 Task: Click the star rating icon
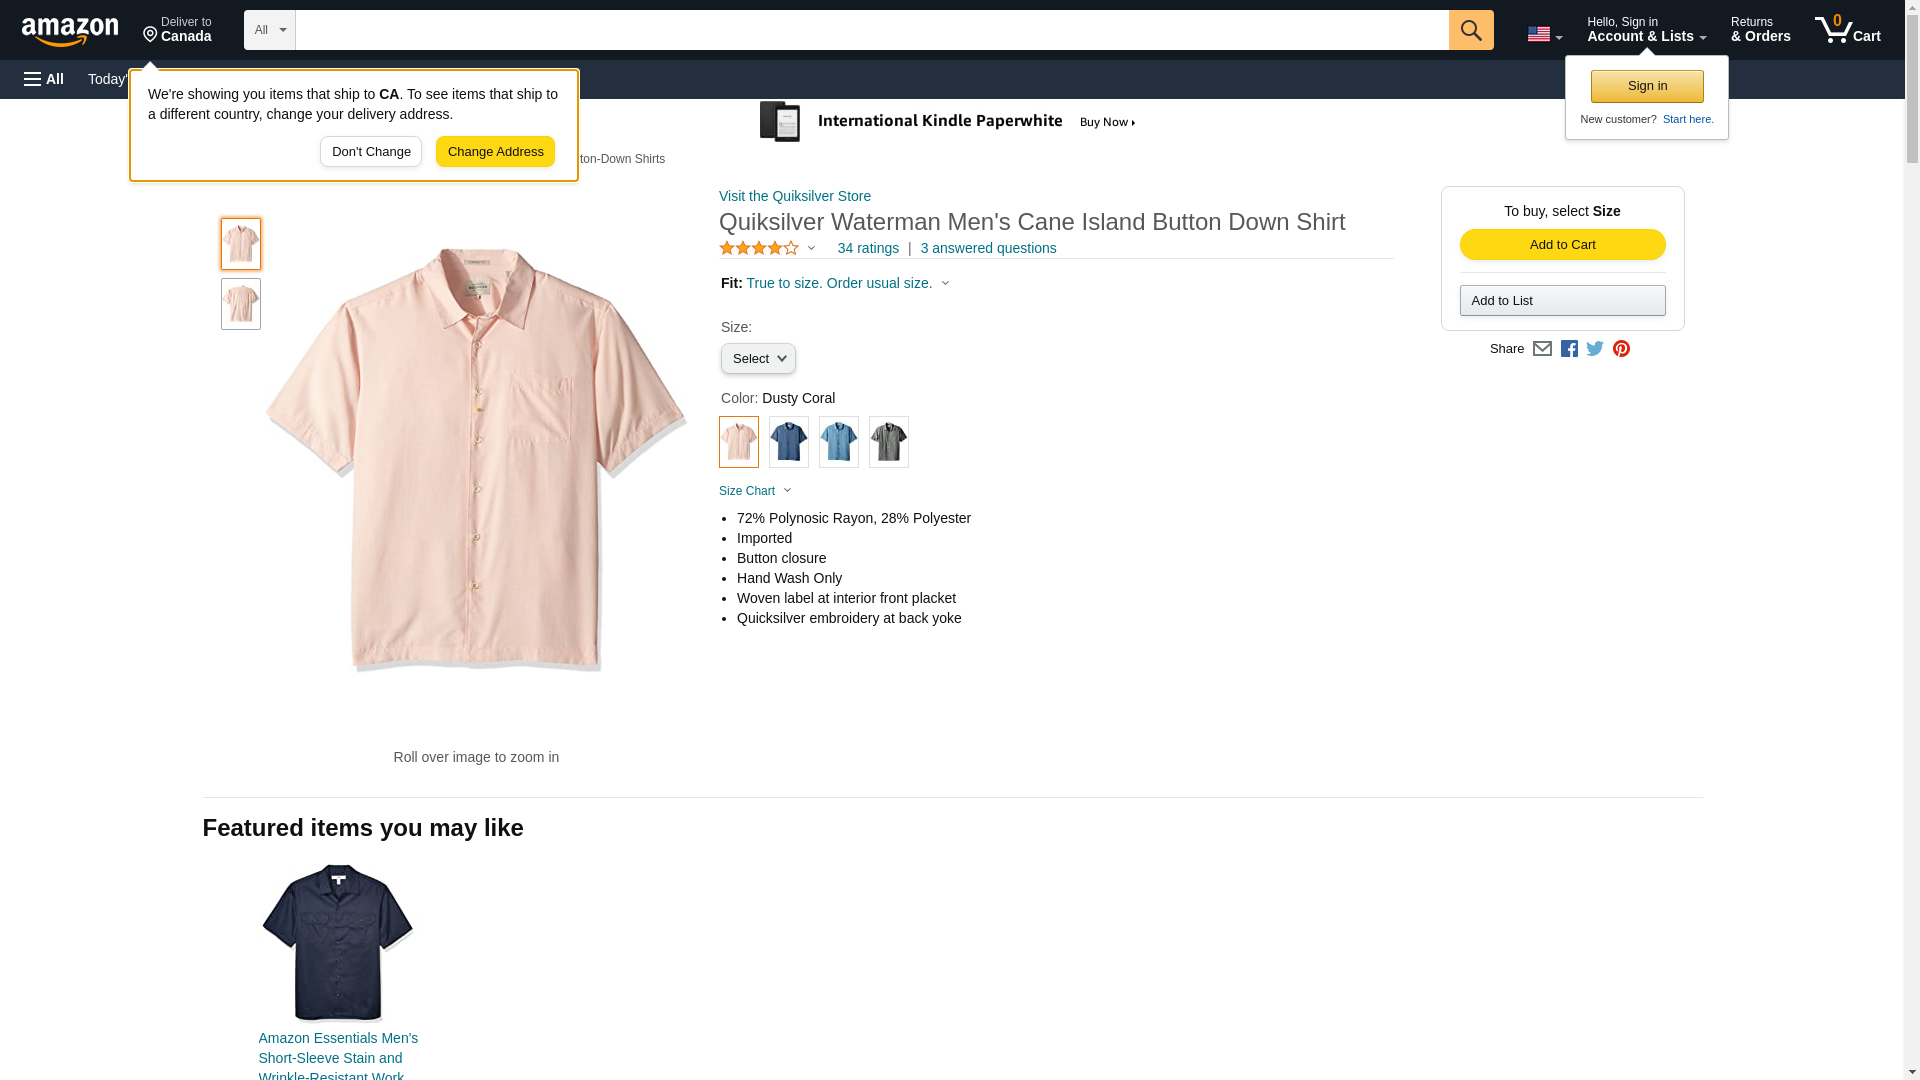coord(759,248)
